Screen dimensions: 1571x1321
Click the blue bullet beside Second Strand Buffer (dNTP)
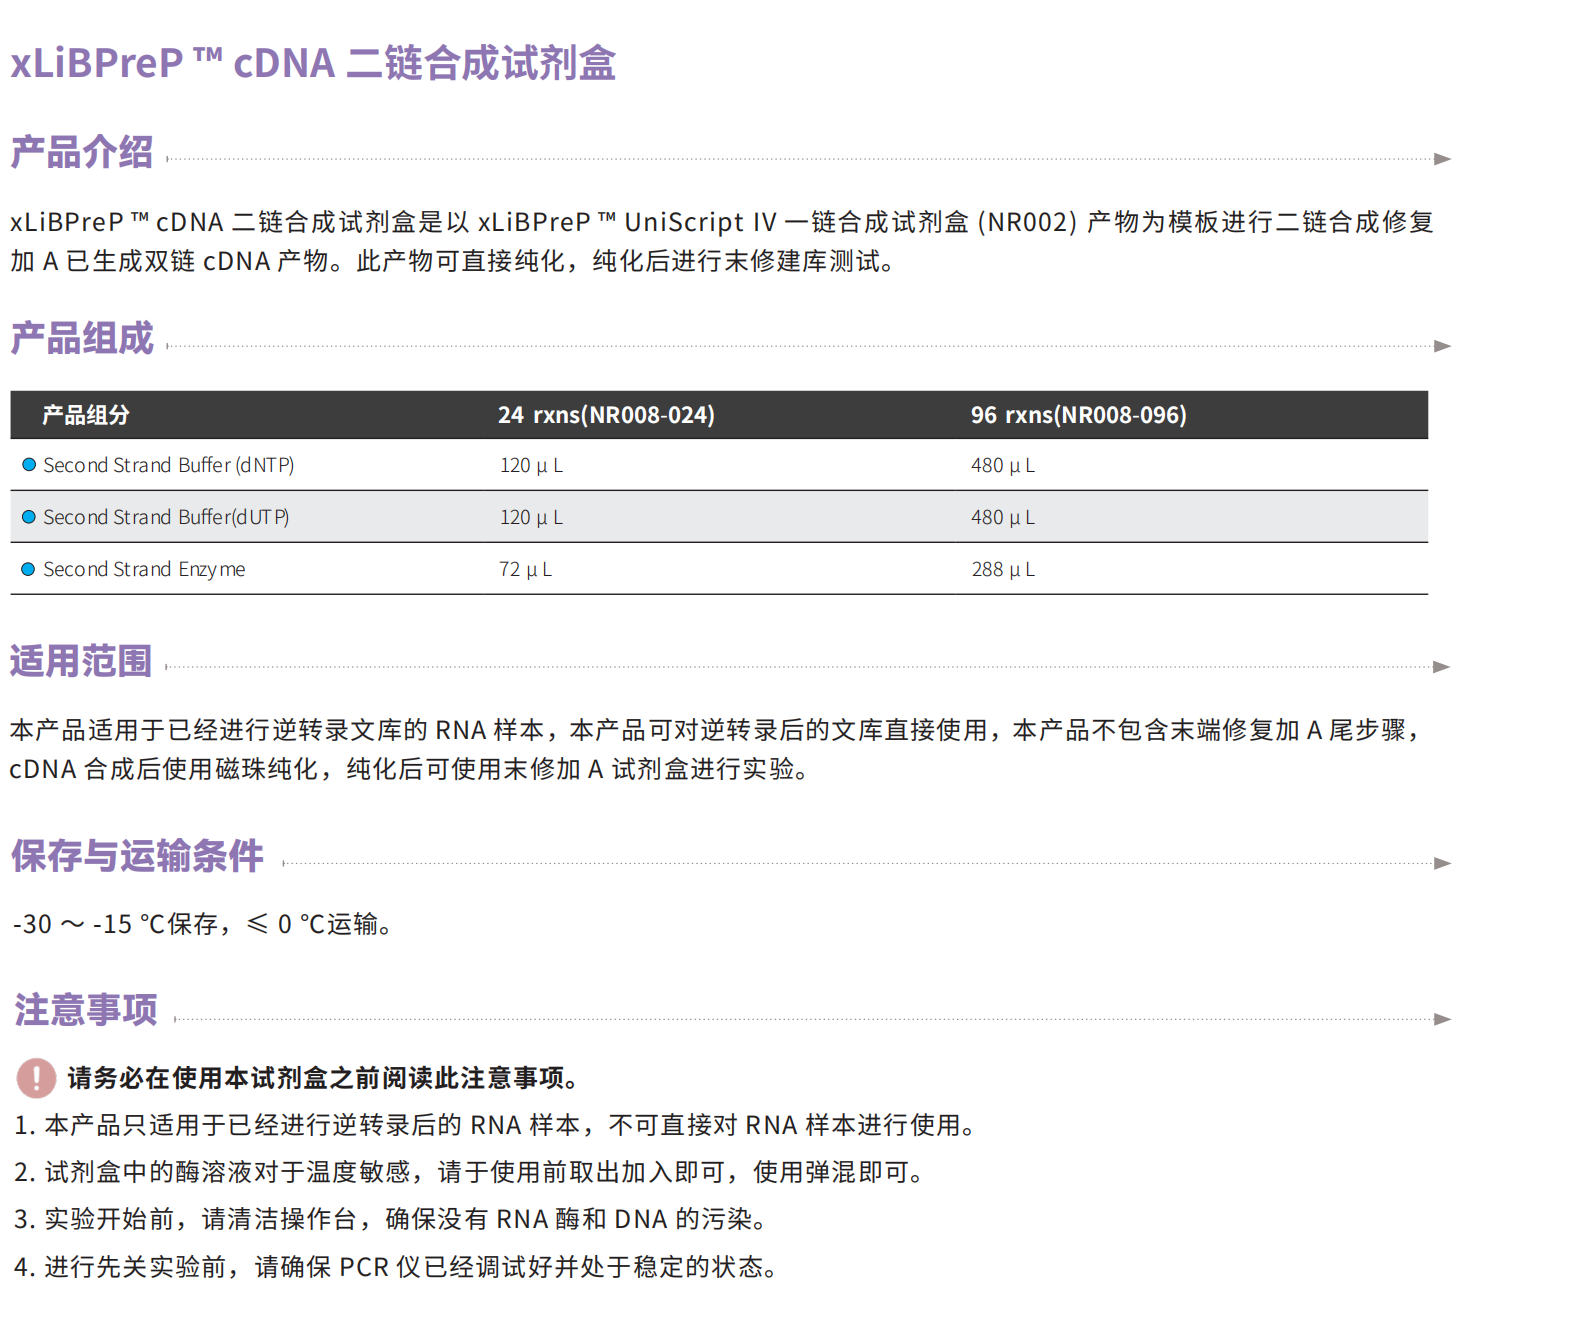pos(29,465)
